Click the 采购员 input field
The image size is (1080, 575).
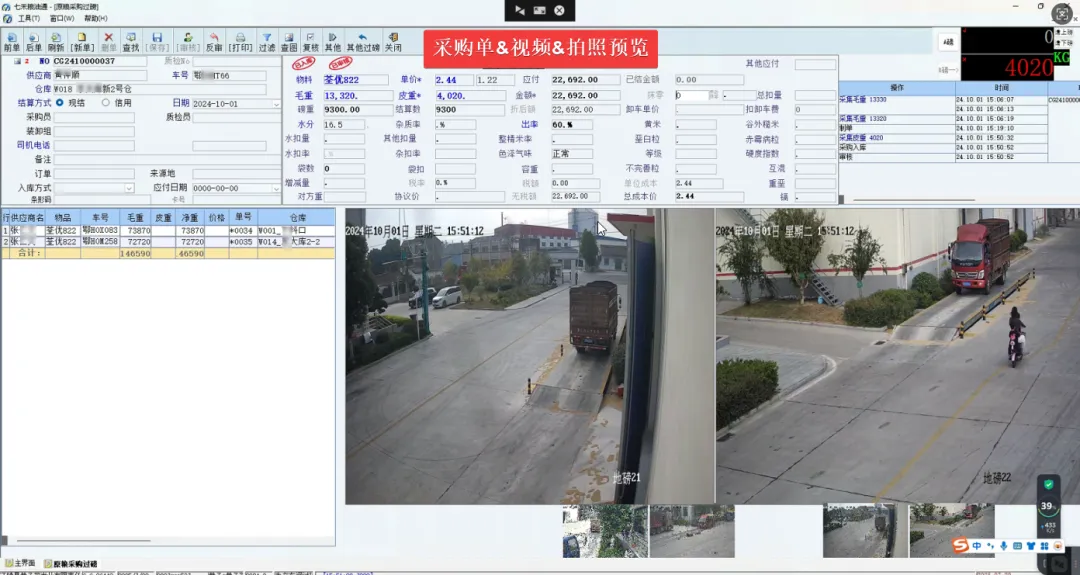pyautogui.click(x=94, y=117)
